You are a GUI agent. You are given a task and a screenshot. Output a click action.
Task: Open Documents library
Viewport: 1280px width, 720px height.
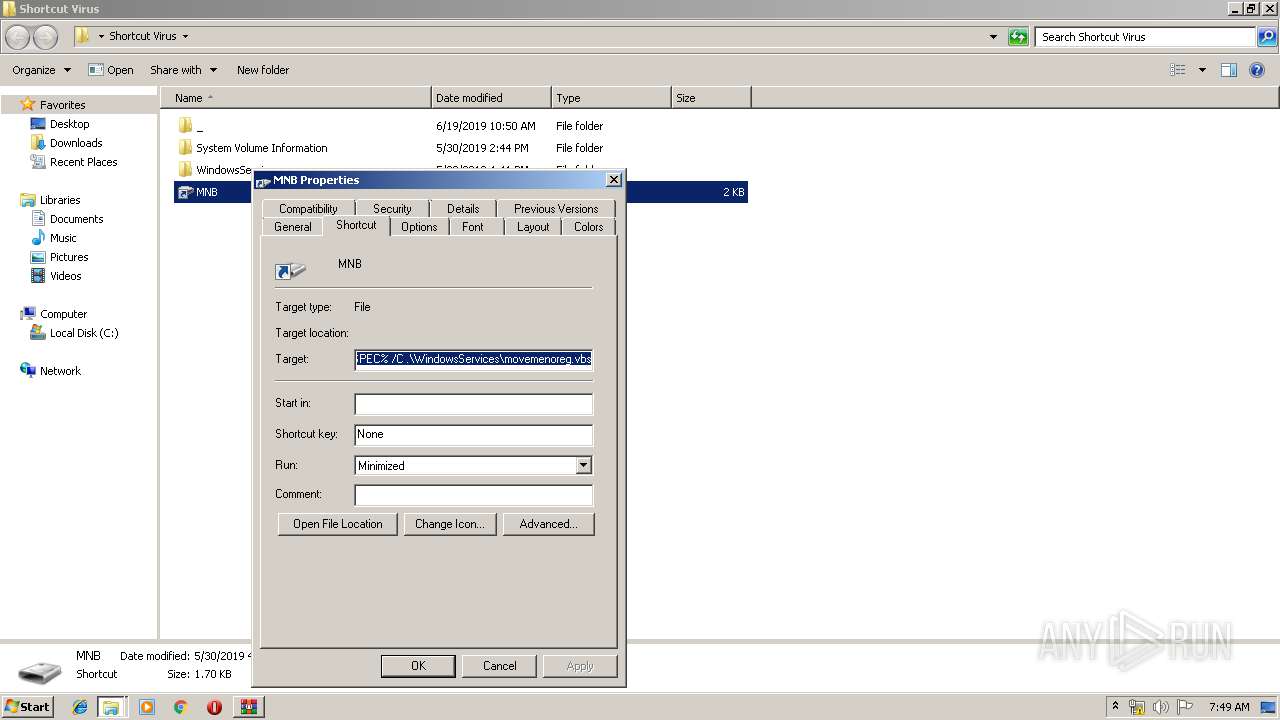(x=76, y=219)
